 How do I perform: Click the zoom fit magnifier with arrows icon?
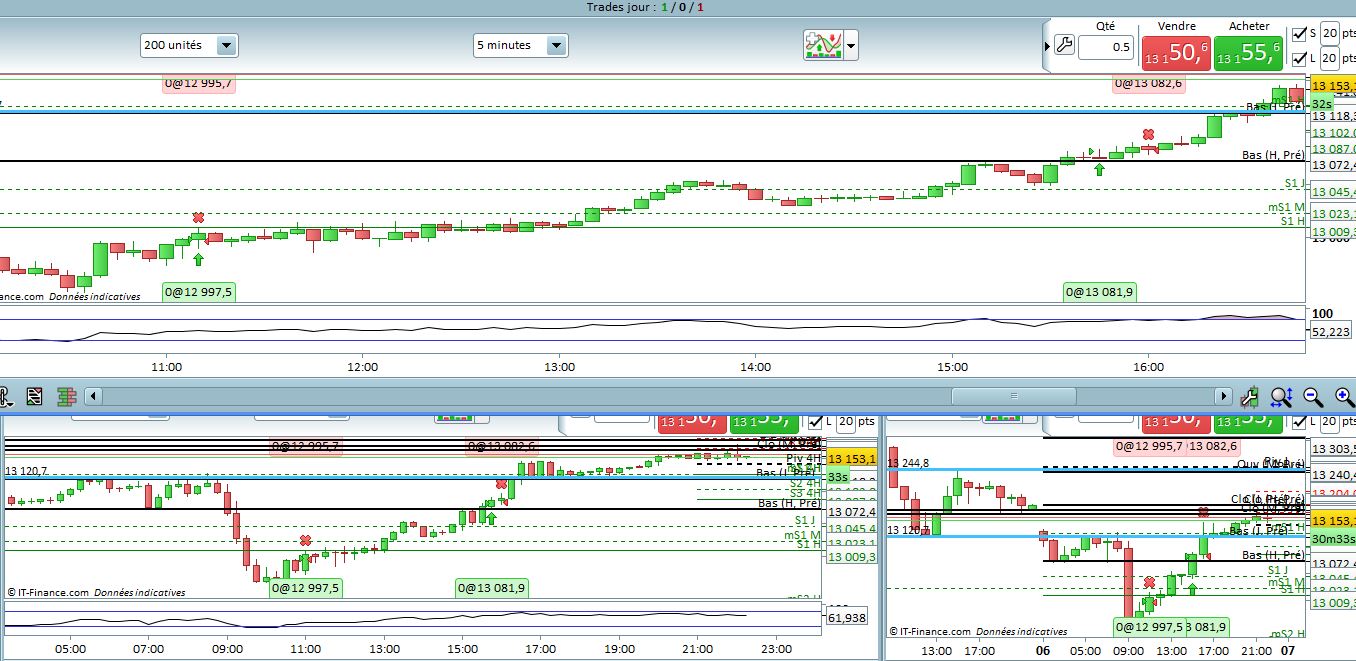point(1282,397)
